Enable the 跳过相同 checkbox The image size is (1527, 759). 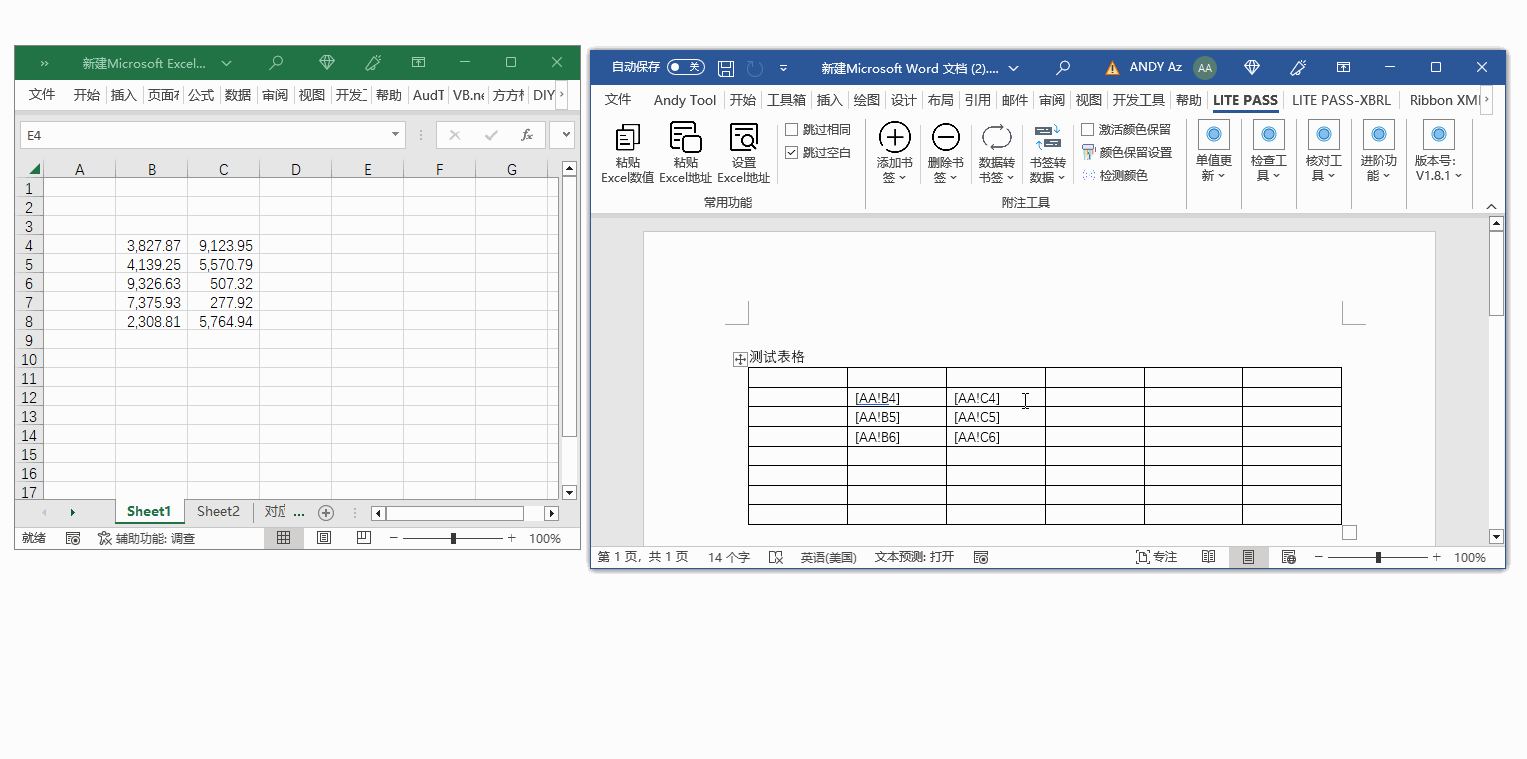[x=792, y=130]
